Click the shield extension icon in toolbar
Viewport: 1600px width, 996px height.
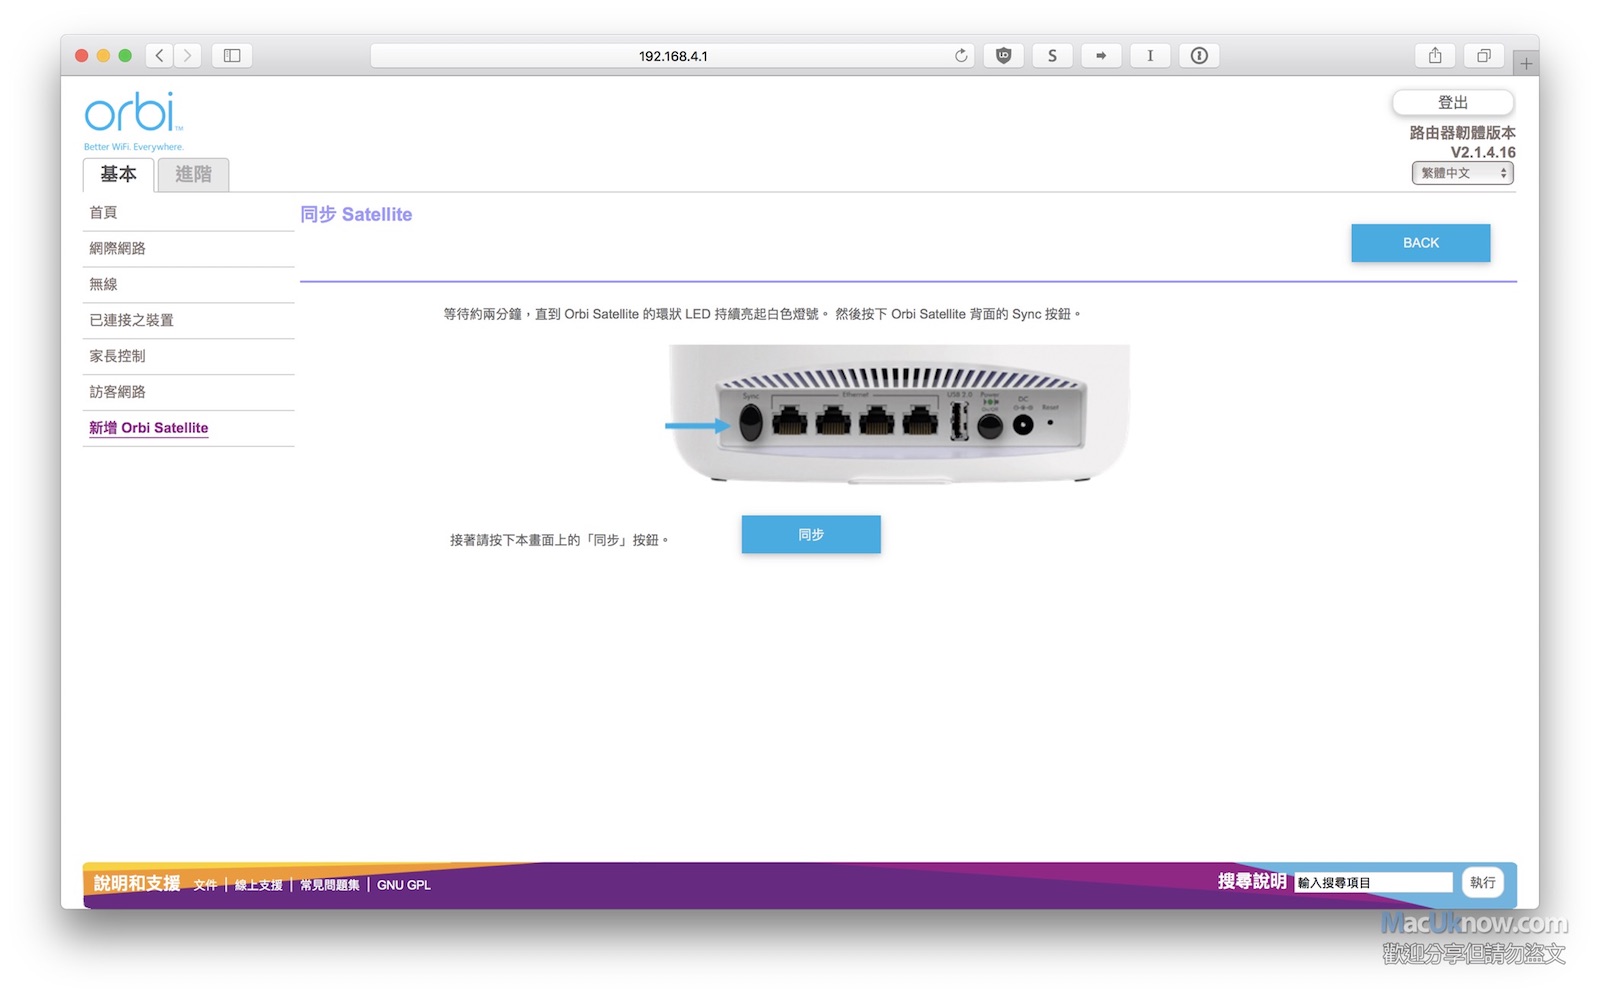pyautogui.click(x=1003, y=56)
